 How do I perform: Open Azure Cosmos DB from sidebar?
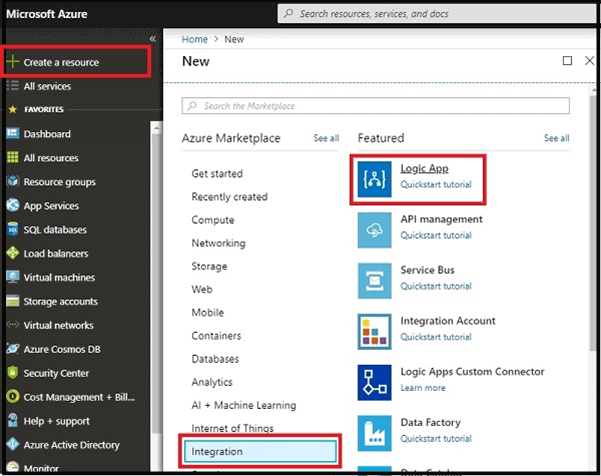[62, 349]
